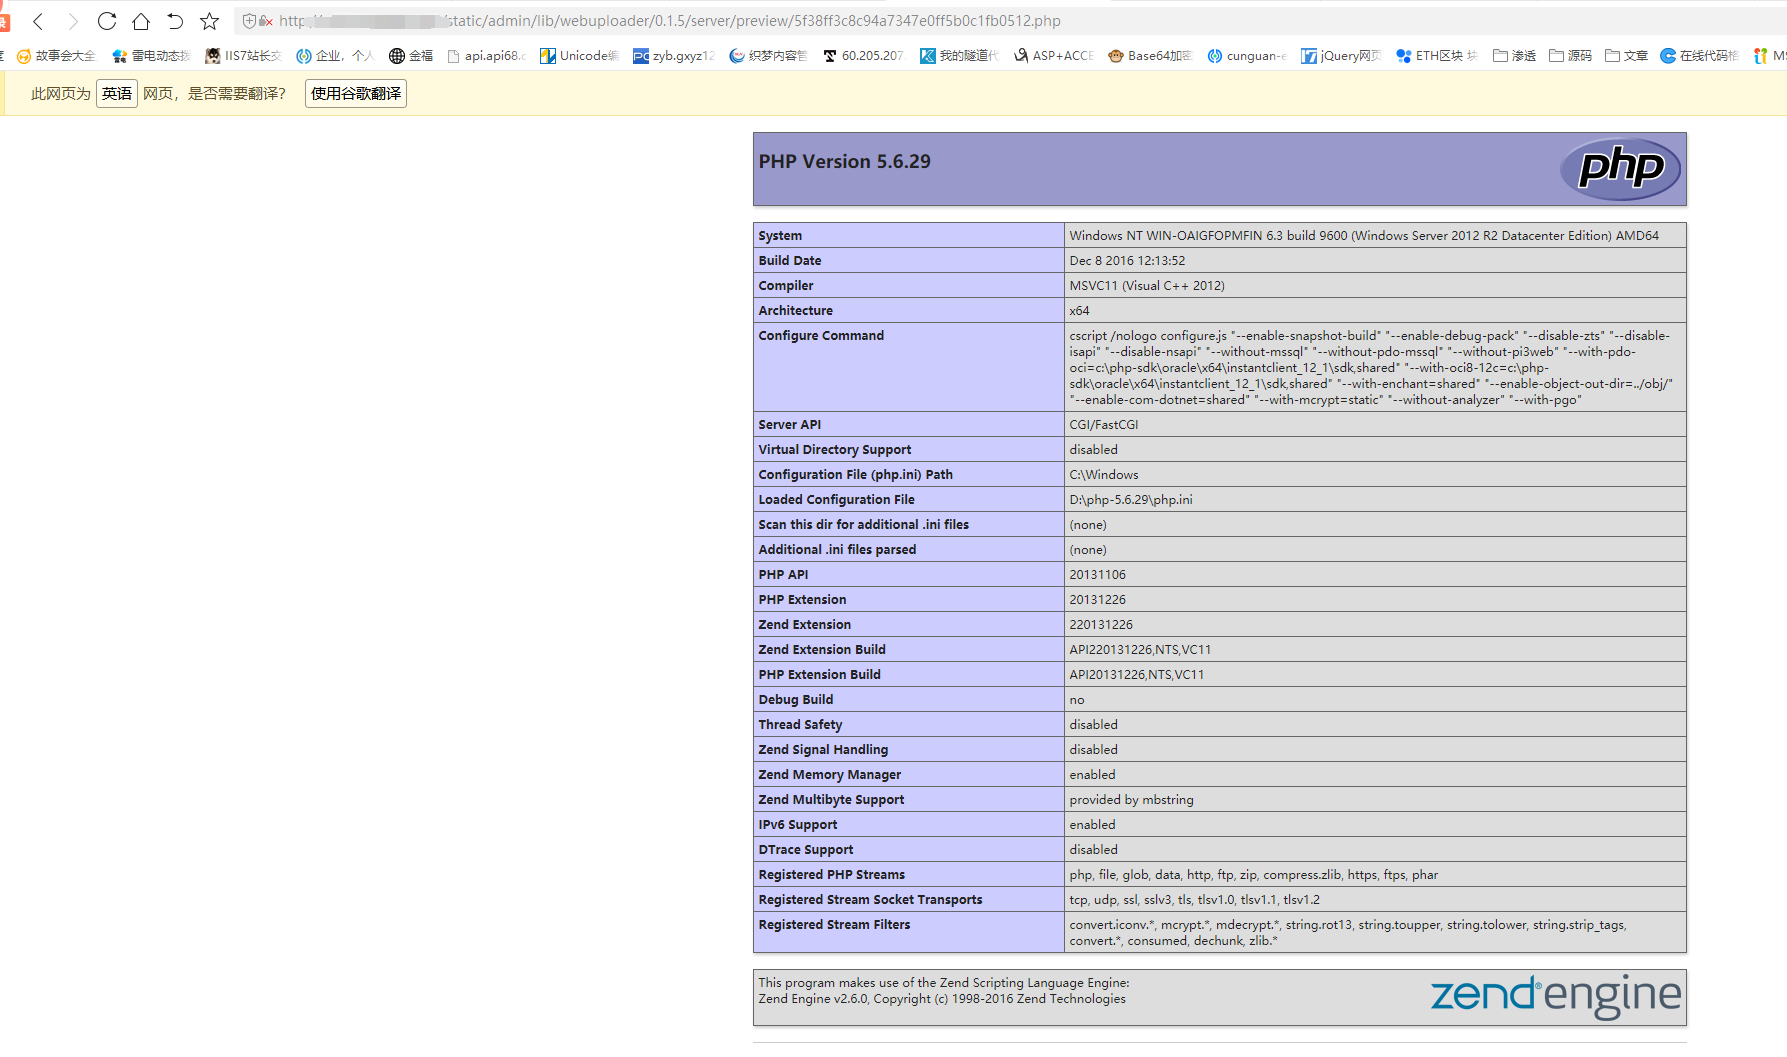Go back to the previous page
Screen dimensions: 1787x1057
tap(38, 21)
